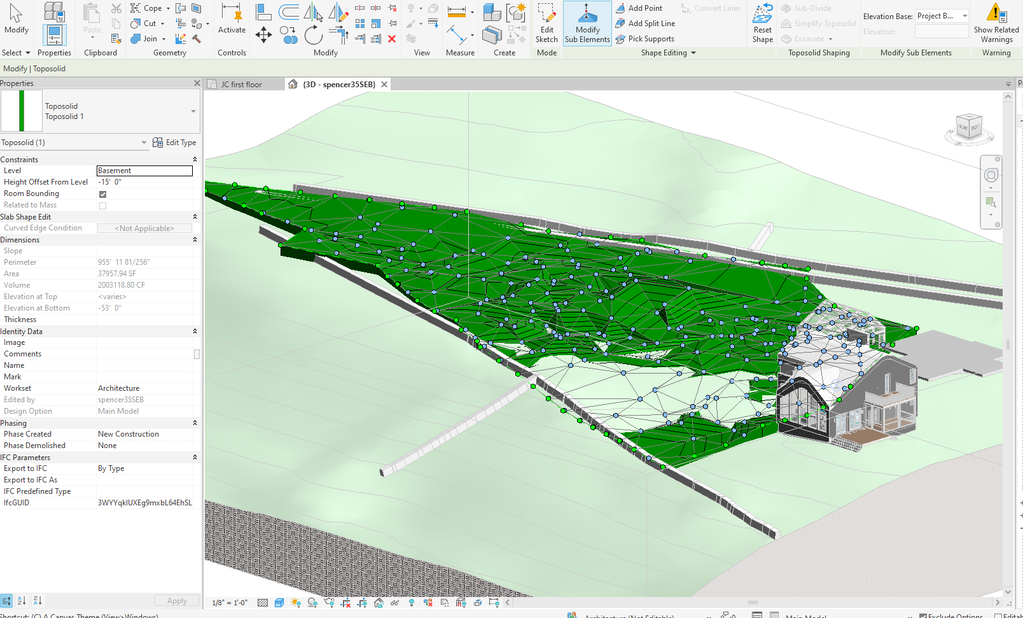The height and width of the screenshot is (618, 1023).
Task: Click the Aligned Dimension measure icon
Action: click(x=457, y=35)
